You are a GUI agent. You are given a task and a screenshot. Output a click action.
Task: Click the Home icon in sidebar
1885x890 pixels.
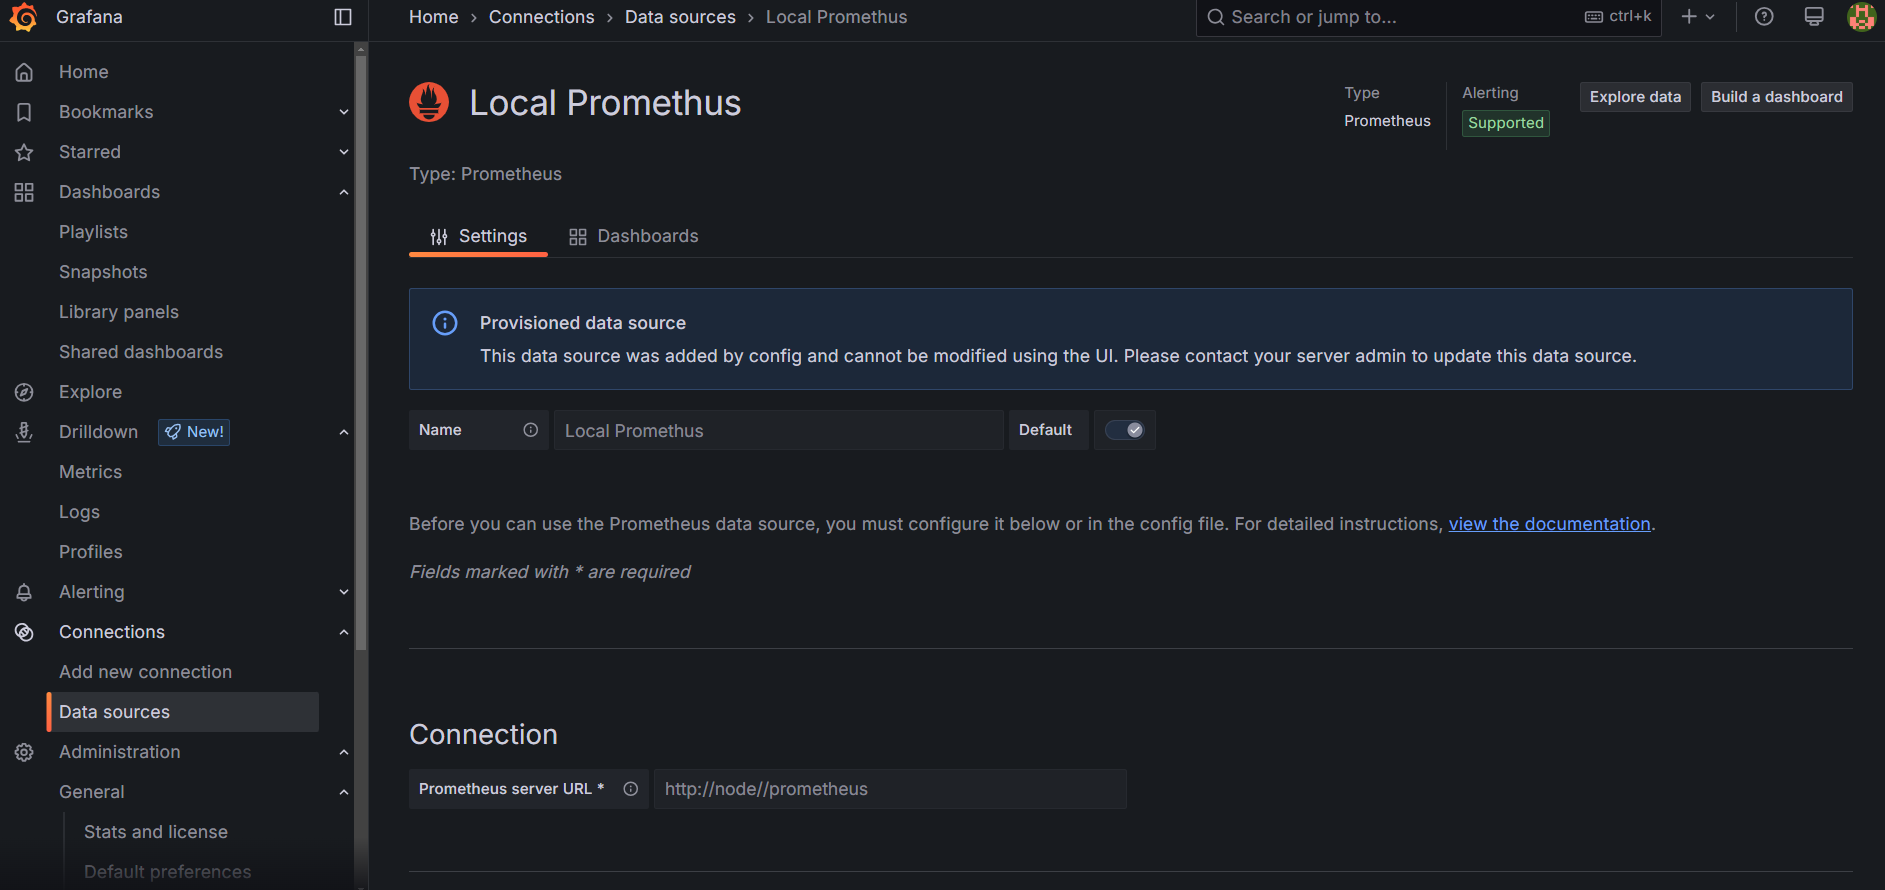24,72
